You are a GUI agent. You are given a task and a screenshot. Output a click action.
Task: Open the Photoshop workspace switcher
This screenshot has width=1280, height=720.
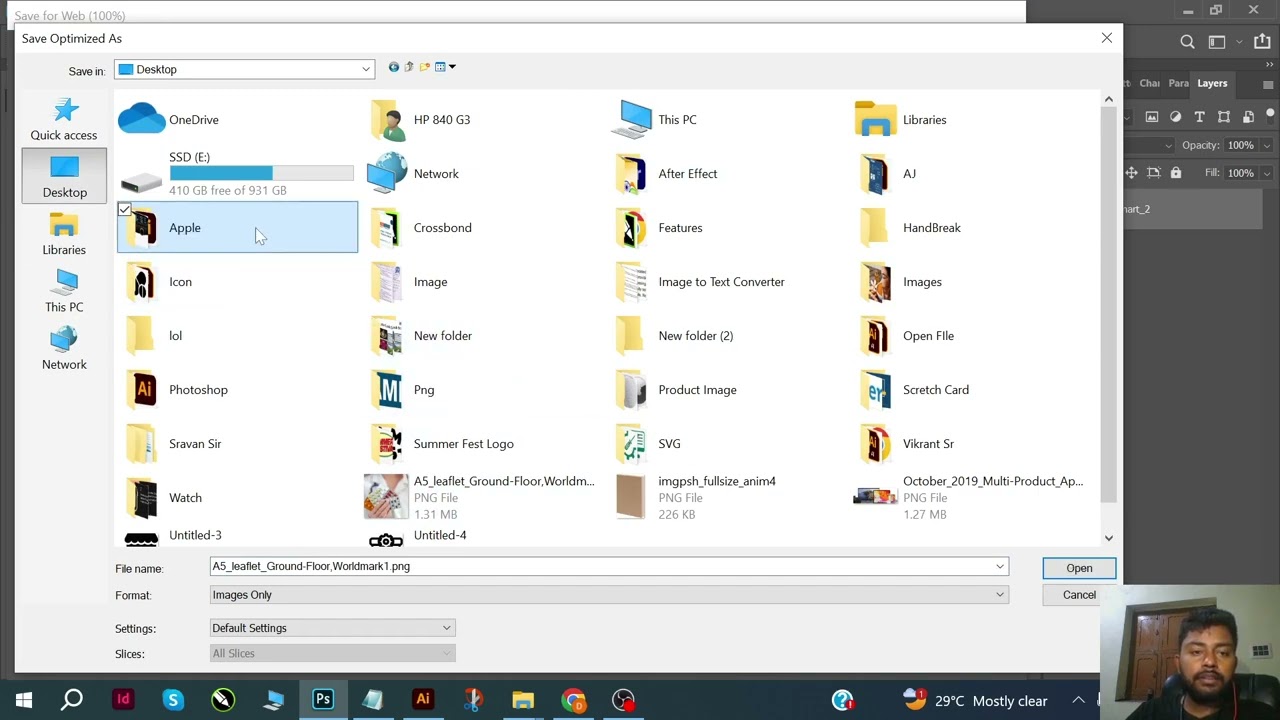tap(1217, 42)
